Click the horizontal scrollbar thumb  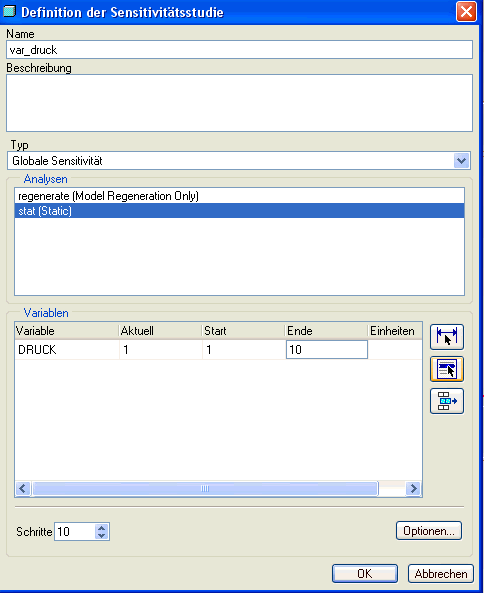205,489
